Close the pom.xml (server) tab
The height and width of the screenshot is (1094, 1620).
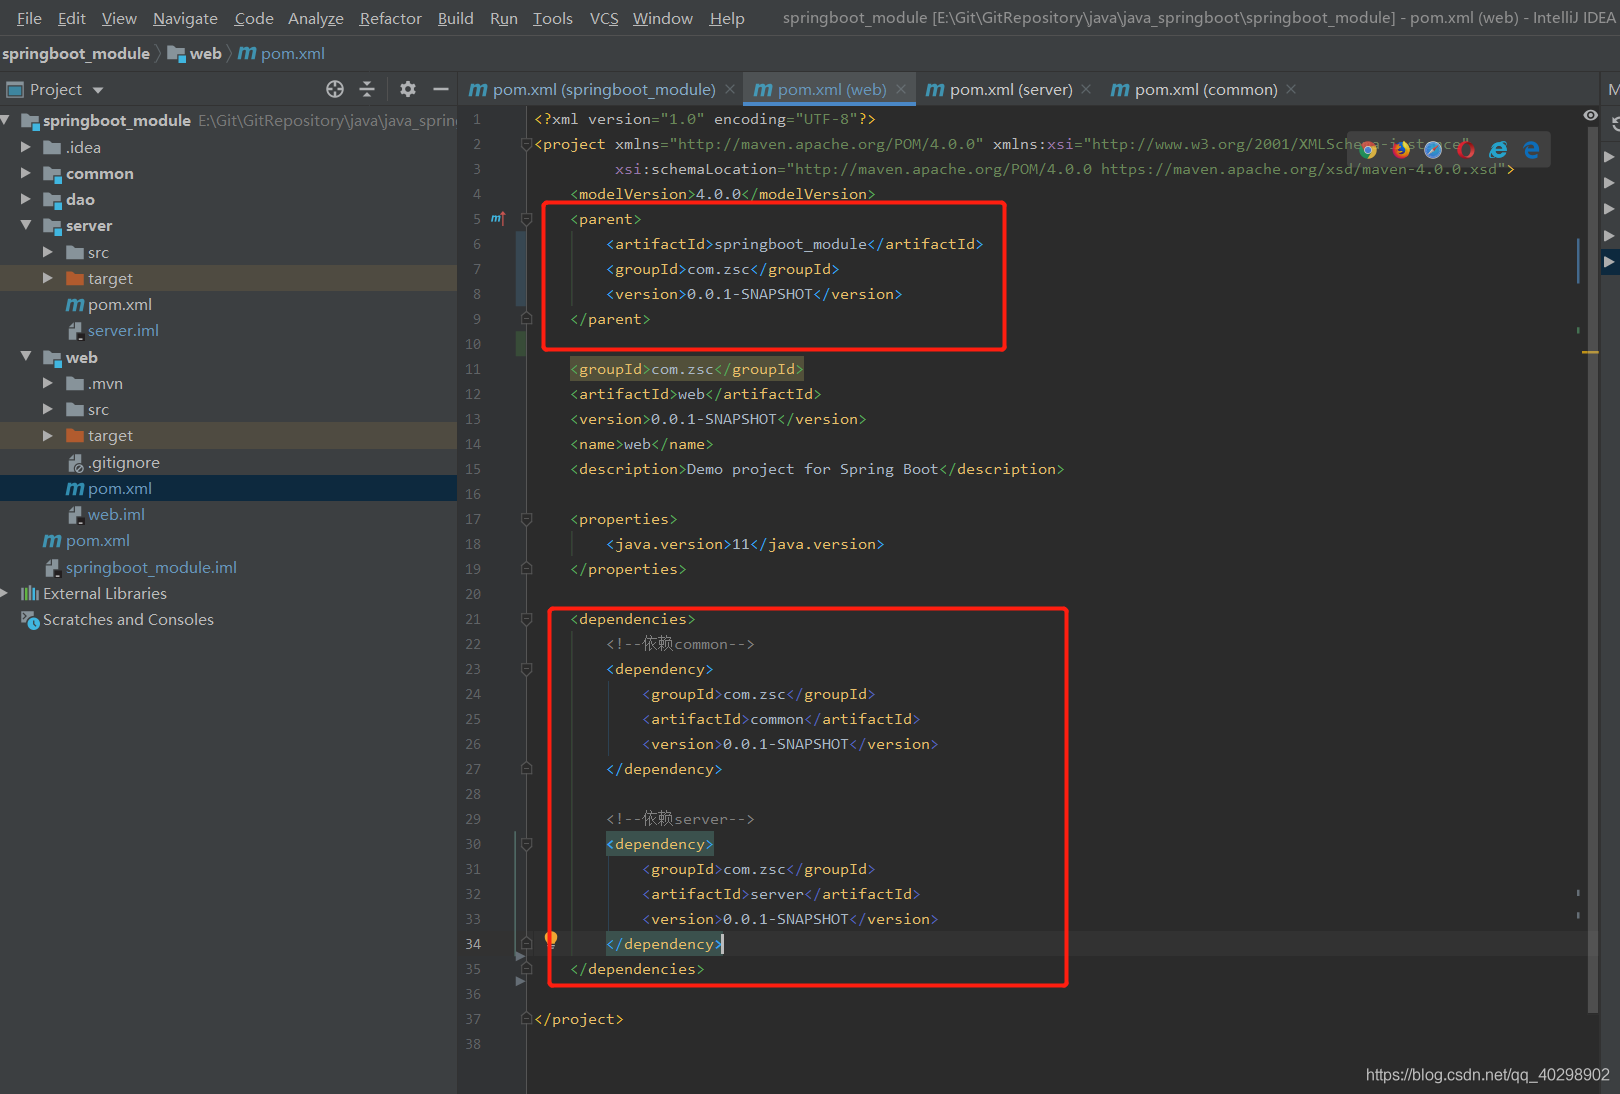pos(1086,89)
